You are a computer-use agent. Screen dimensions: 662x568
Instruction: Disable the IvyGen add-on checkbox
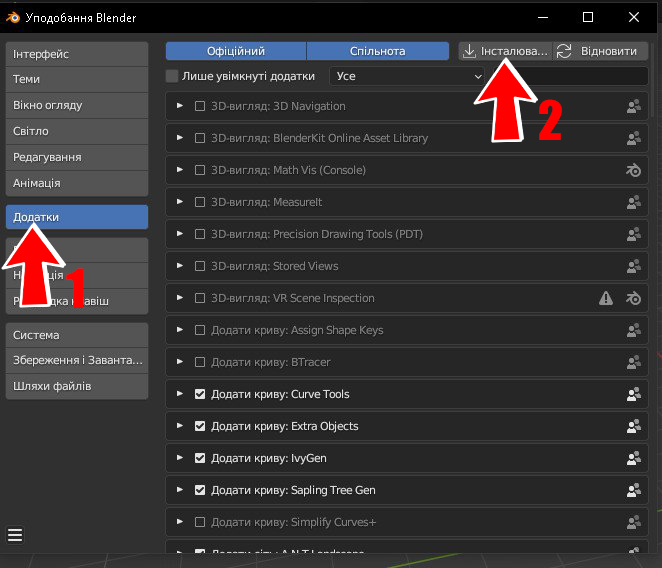point(200,458)
